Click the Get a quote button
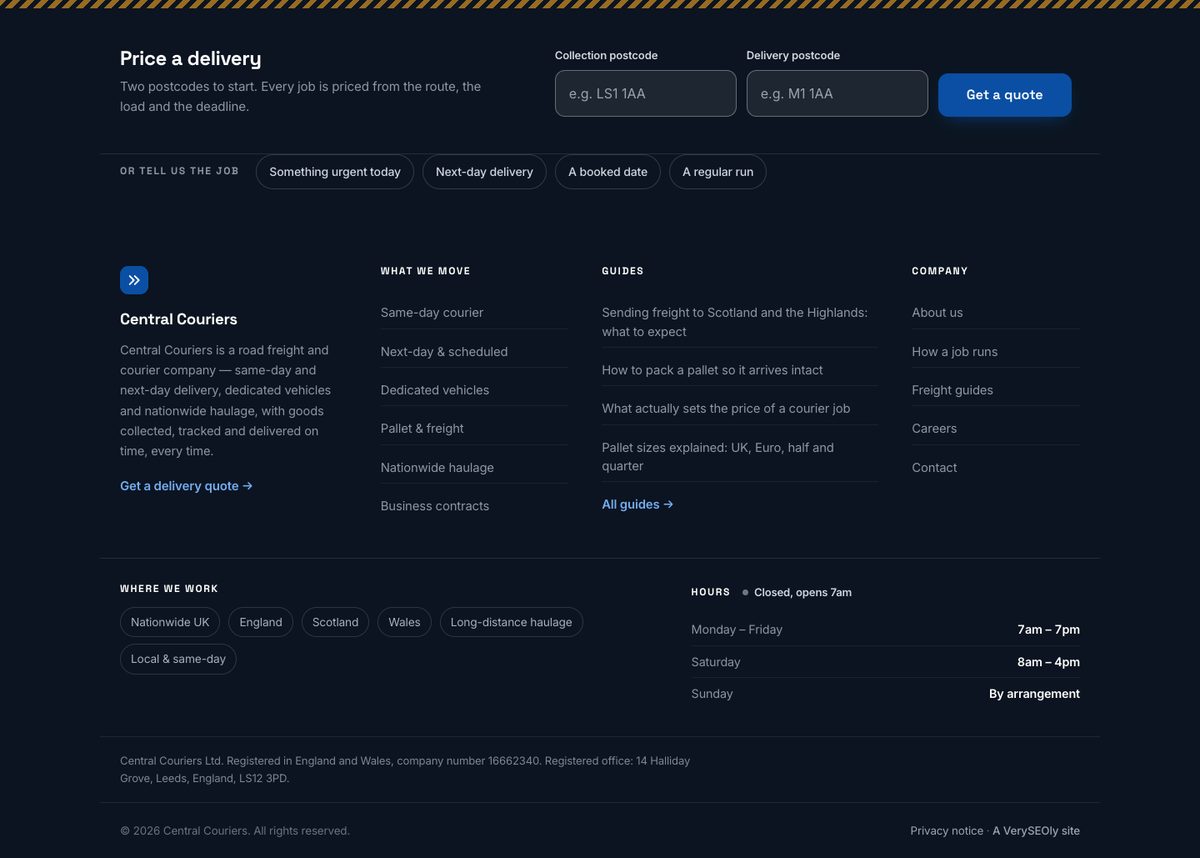Viewport: 1200px width, 858px height. point(1005,95)
